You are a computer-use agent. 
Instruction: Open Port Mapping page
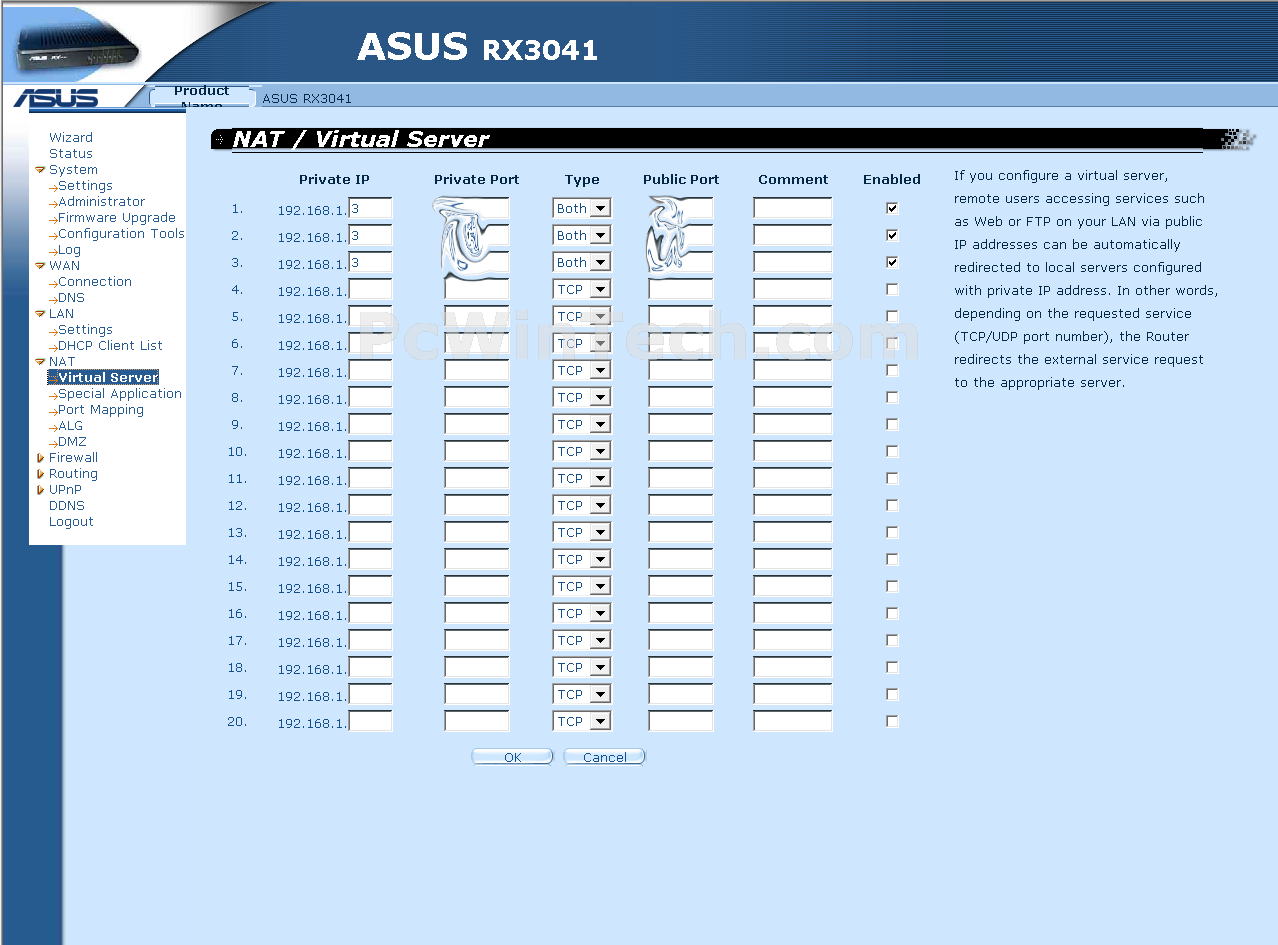[x=101, y=410]
